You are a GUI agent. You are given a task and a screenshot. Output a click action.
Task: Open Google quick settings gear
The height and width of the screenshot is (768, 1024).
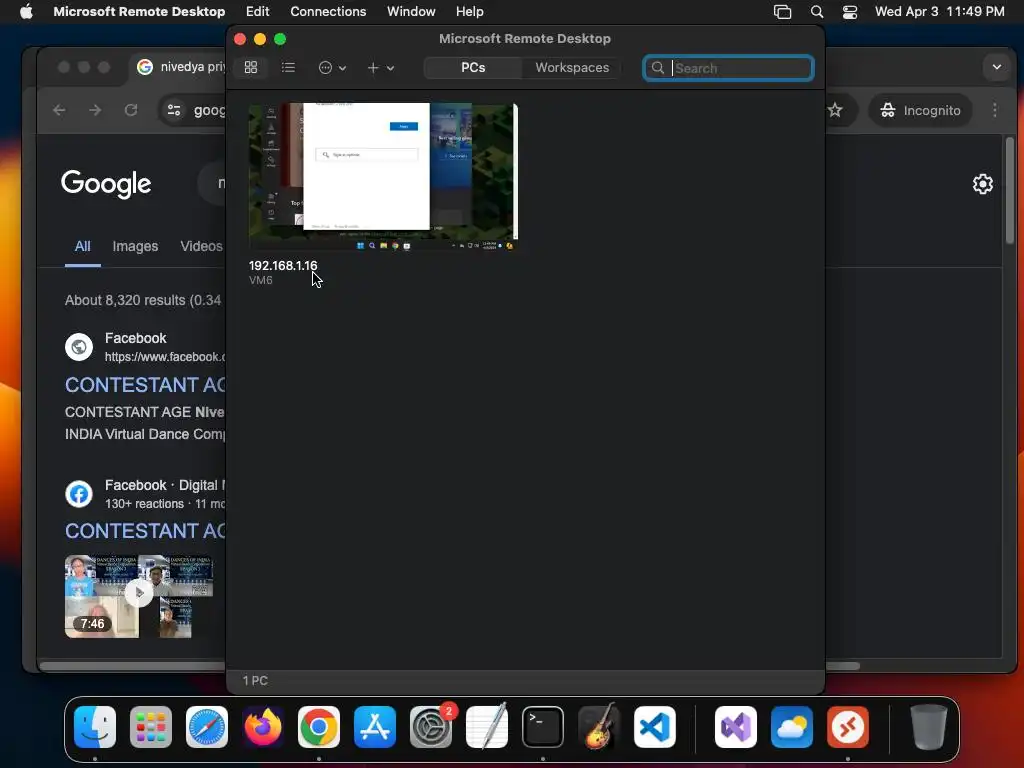click(982, 184)
